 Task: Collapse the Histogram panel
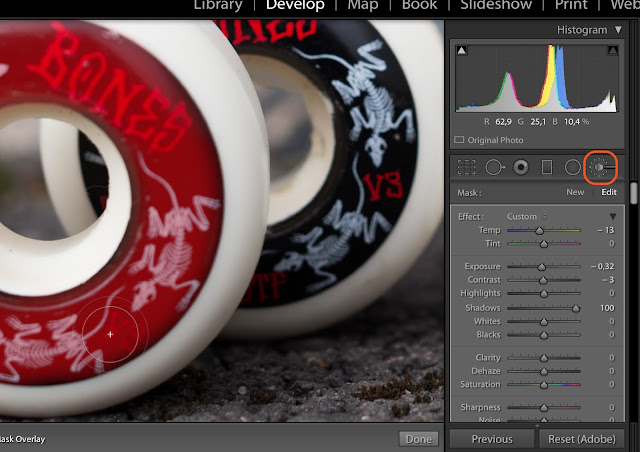618,30
